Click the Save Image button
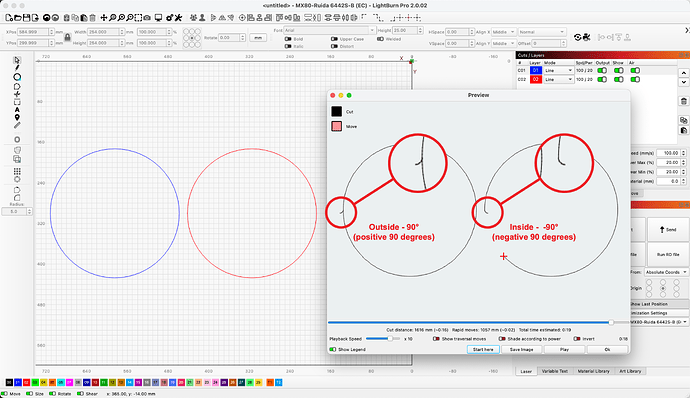 [521, 350]
